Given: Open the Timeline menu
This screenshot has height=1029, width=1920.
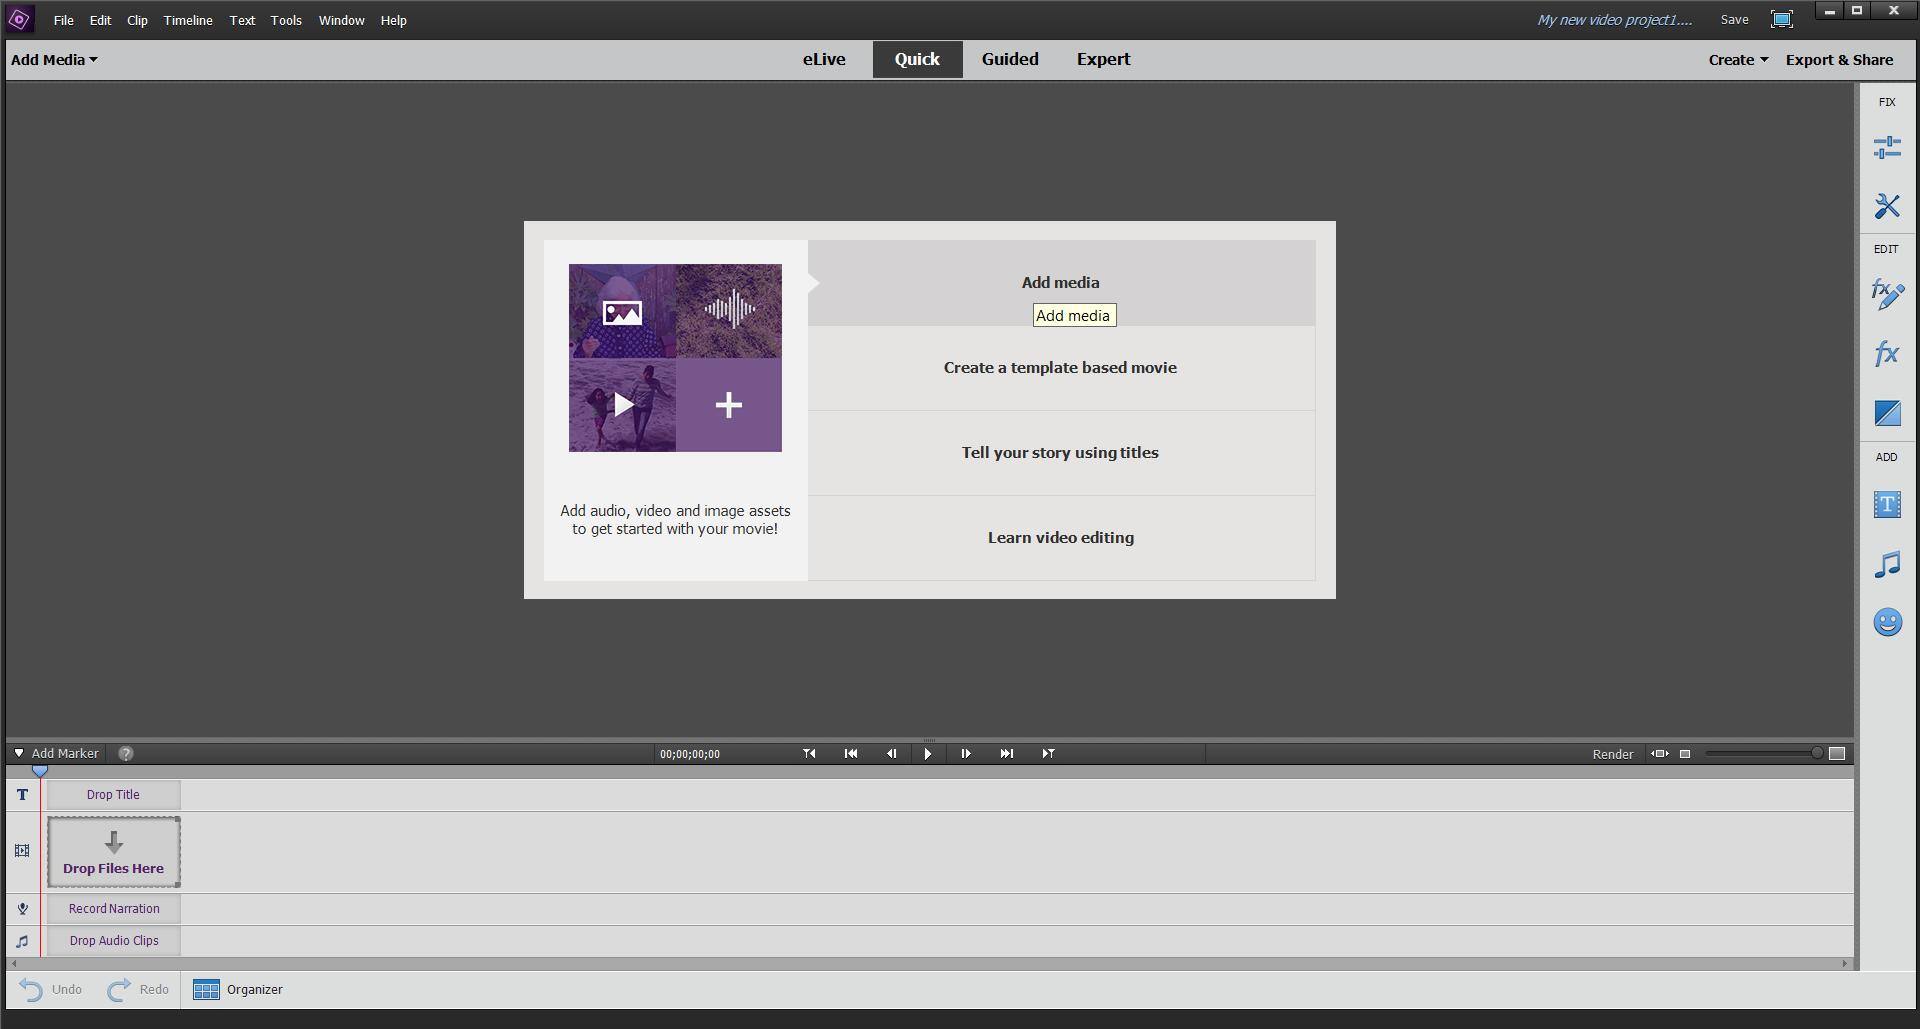Looking at the screenshot, I should click(188, 20).
